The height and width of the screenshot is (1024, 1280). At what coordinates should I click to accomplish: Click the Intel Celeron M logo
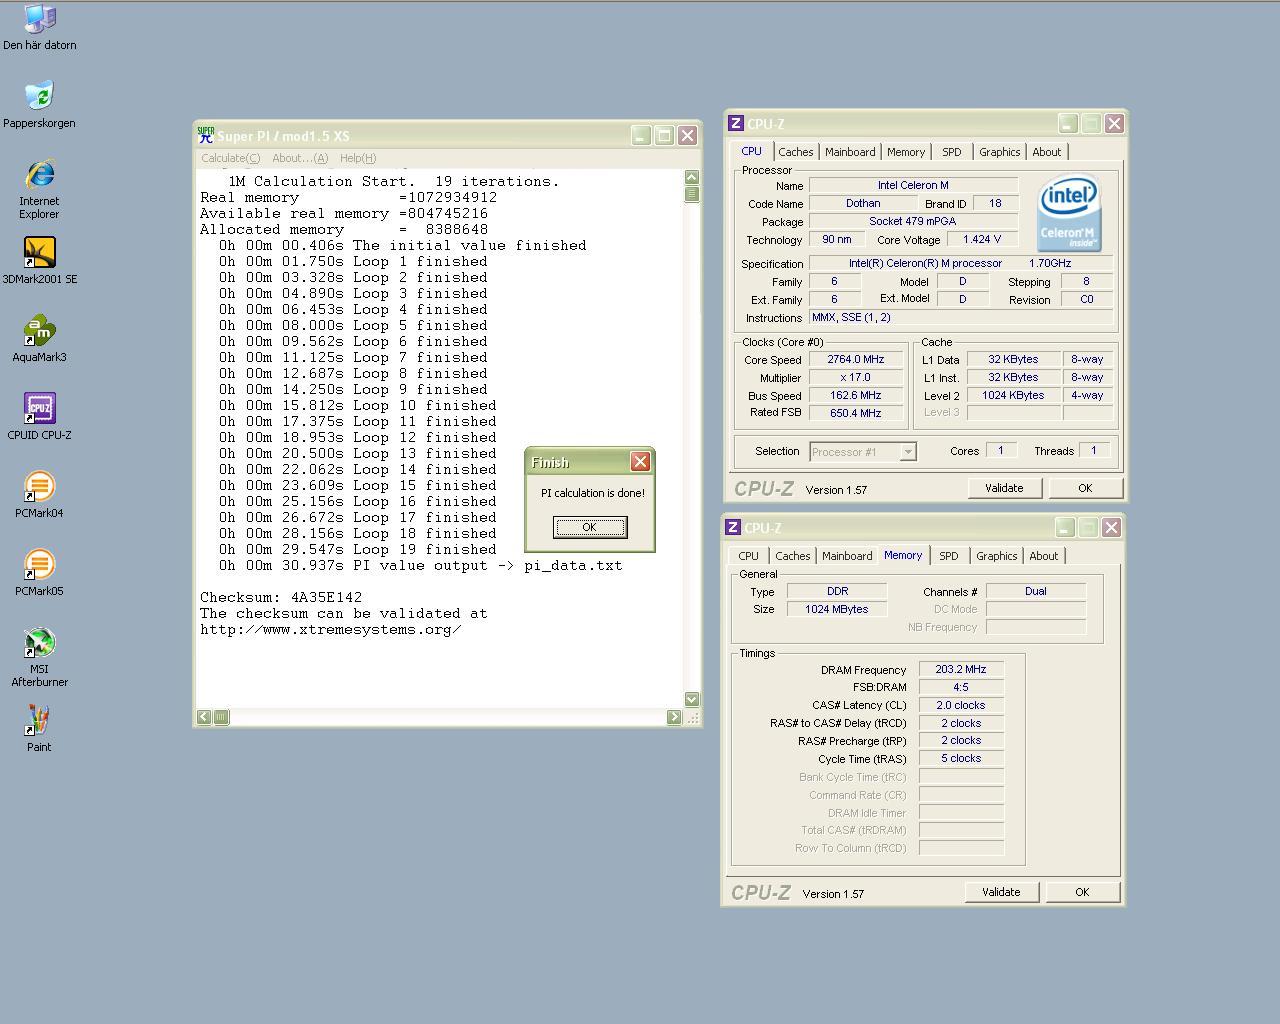[1069, 214]
